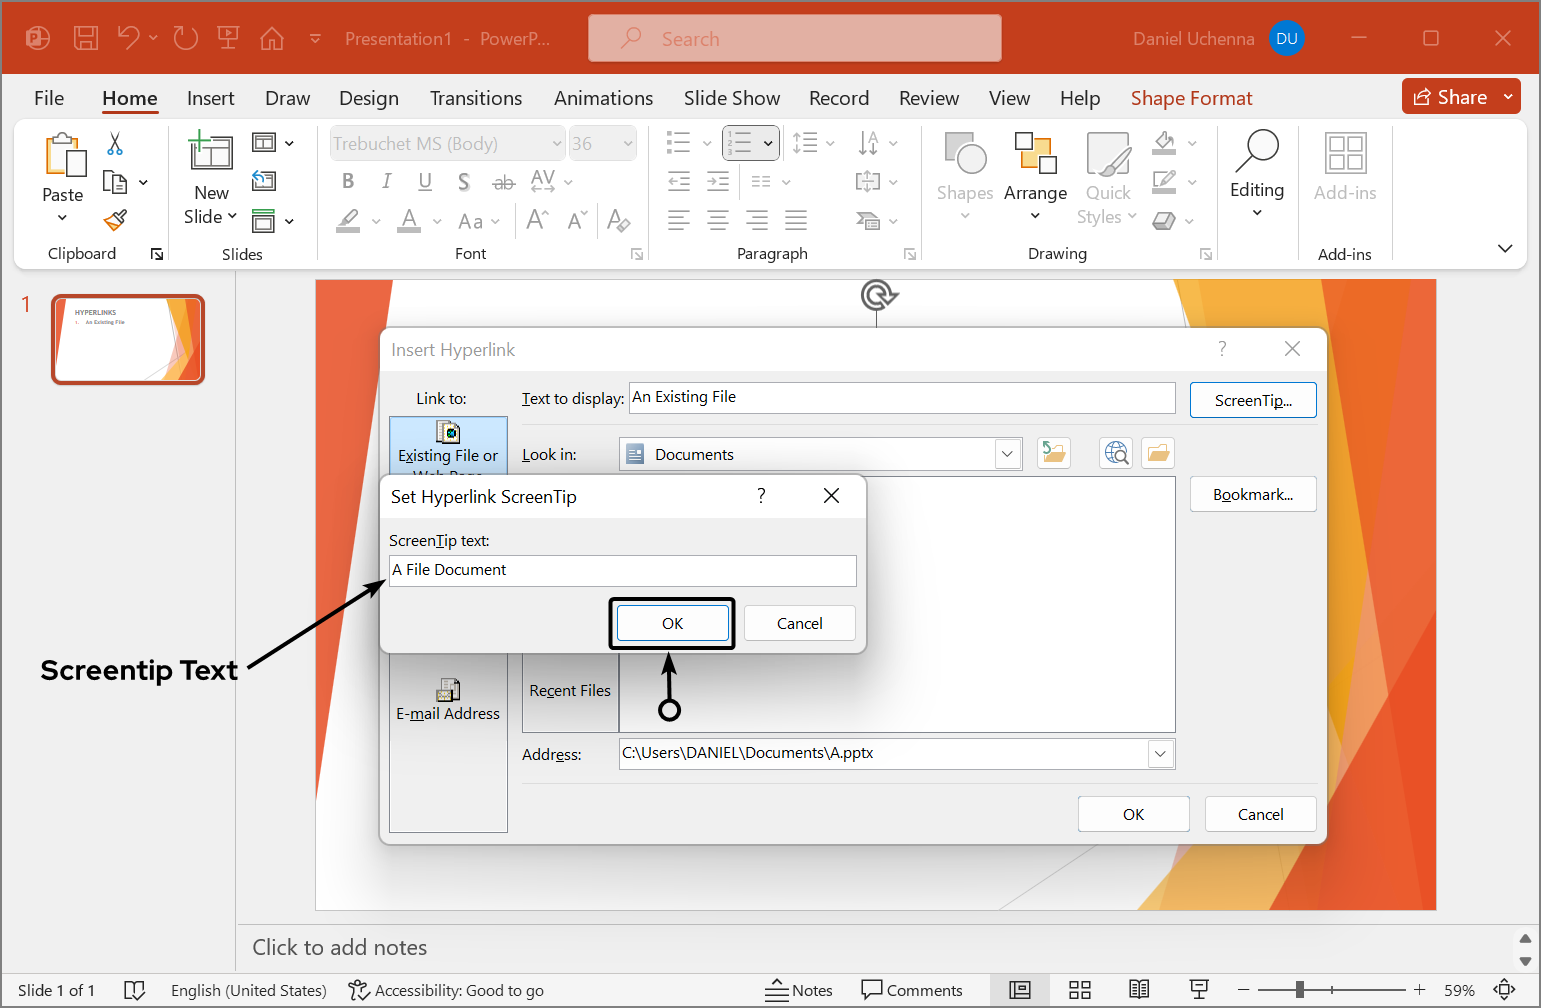
Task: Click the ScreenTip text input field
Action: pos(622,570)
